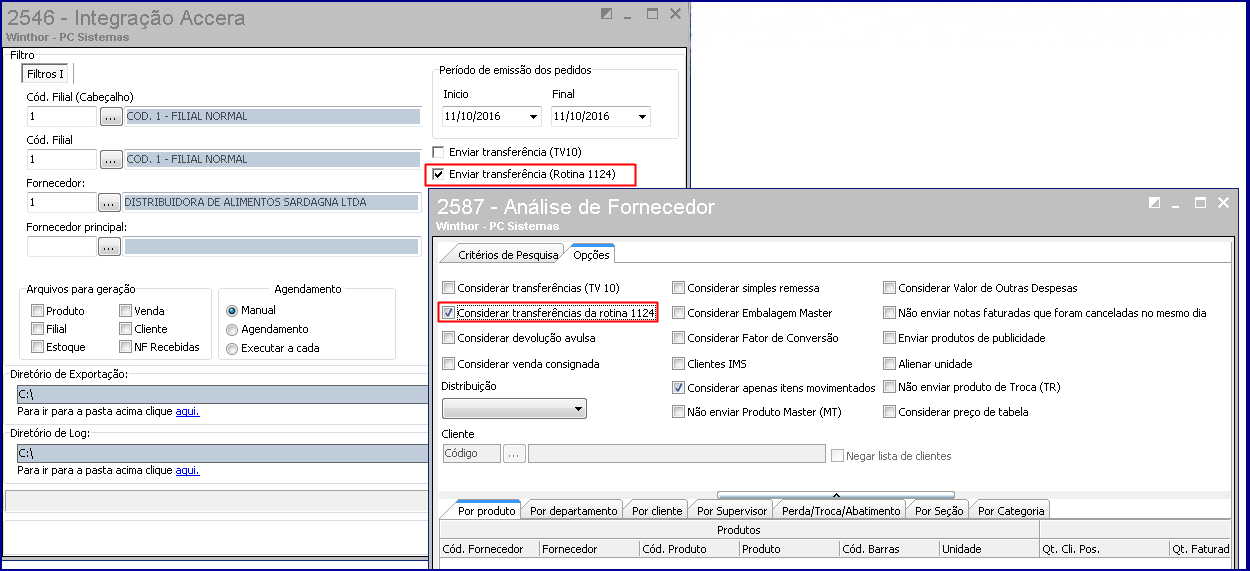The image size is (1250, 571).
Task: Toggle Considerar transferências da rotina 1124
Action: pyautogui.click(x=448, y=313)
